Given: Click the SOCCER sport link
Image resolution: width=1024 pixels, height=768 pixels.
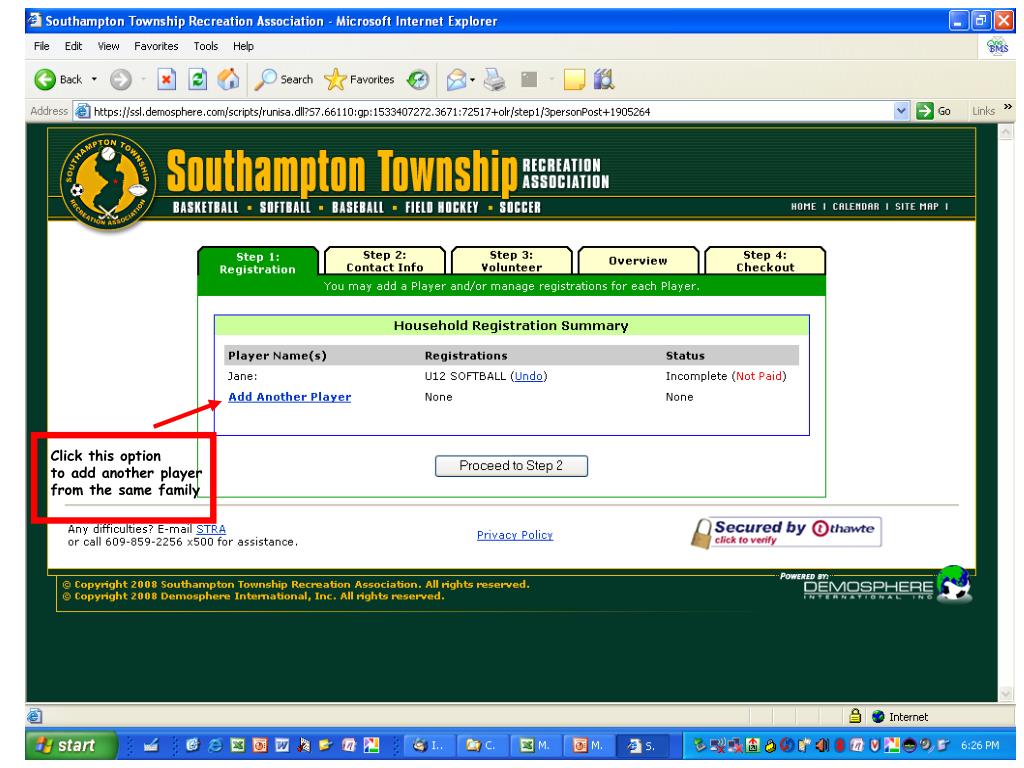Looking at the screenshot, I should coord(520,208).
